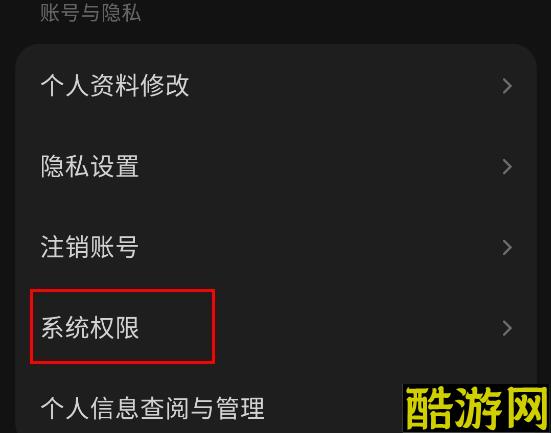Select the 注销账号 option
551x433 pixels.
(276, 247)
